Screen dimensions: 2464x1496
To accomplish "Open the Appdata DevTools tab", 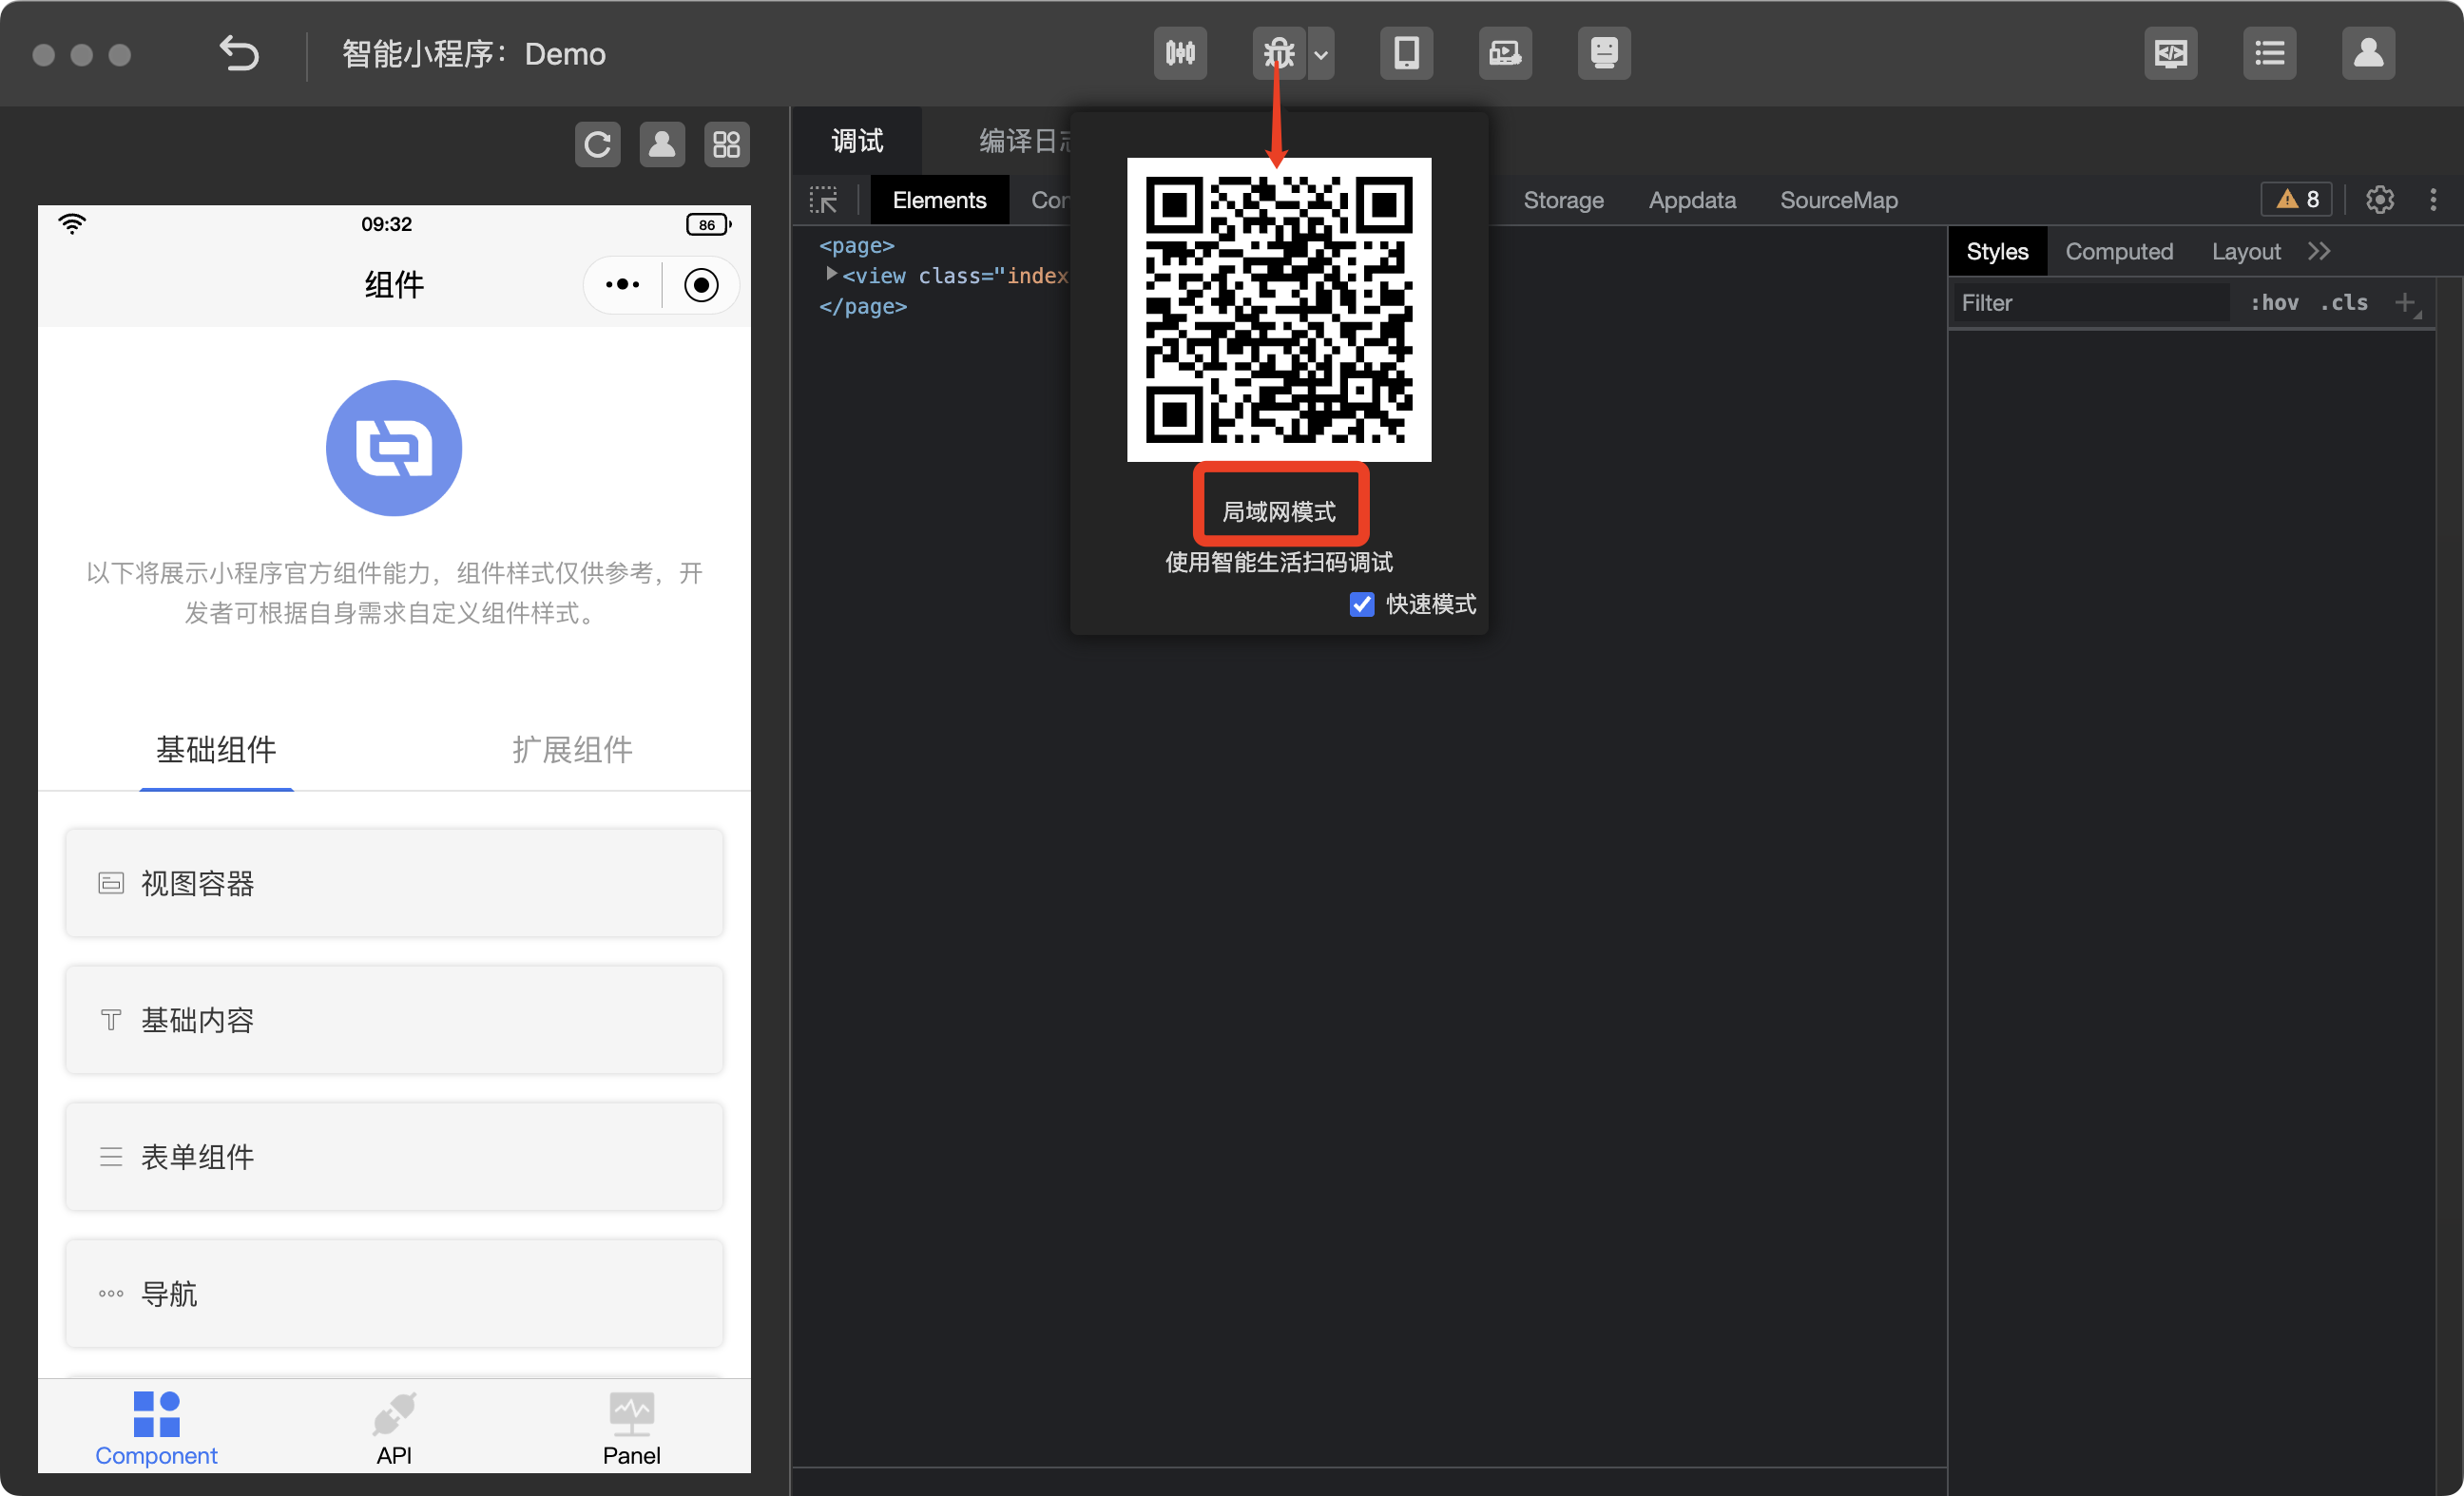I will pos(1692,200).
